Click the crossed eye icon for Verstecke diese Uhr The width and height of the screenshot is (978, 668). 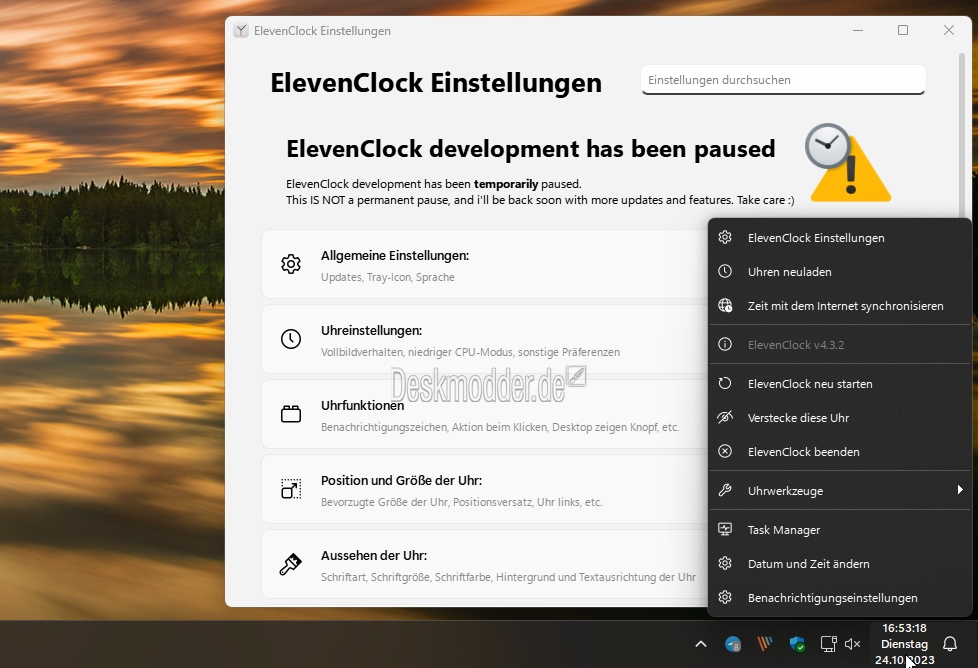[x=725, y=417]
